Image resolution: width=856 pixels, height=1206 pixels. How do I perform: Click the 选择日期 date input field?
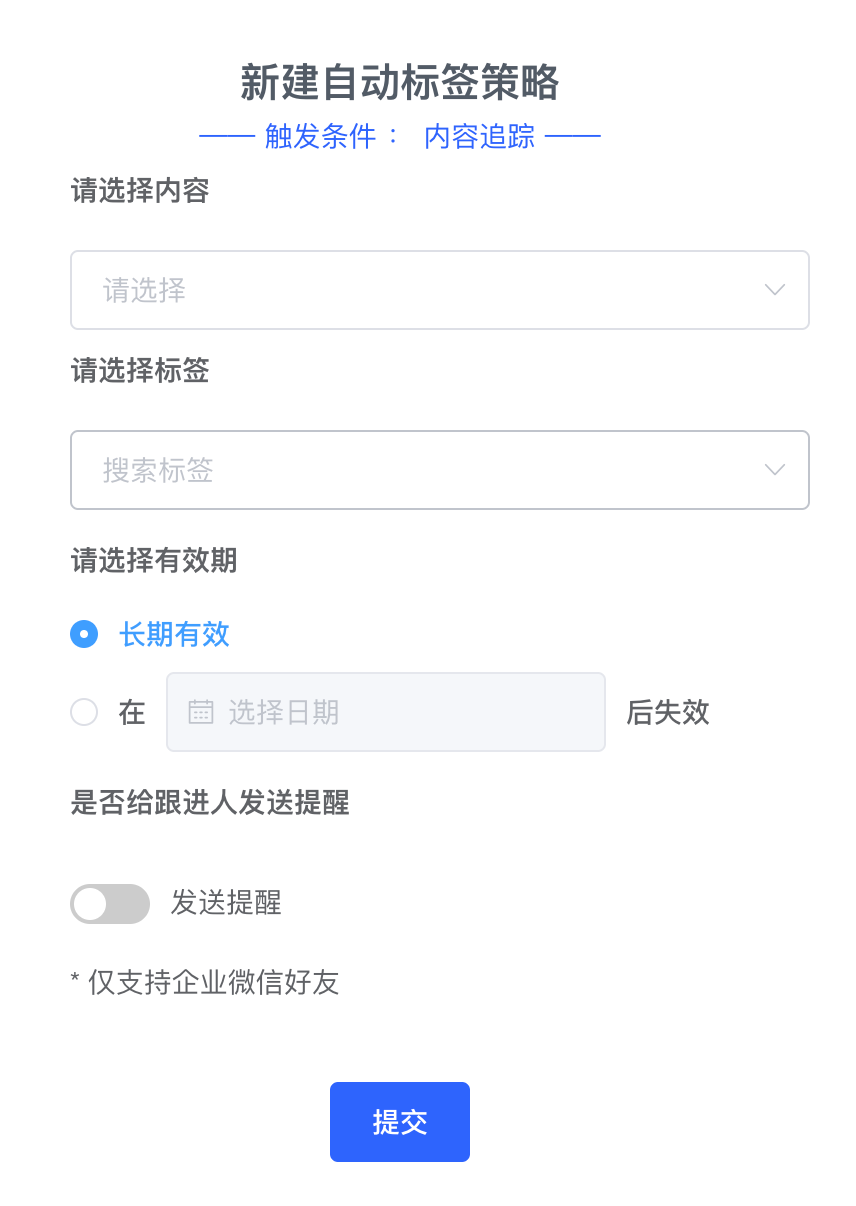click(386, 712)
